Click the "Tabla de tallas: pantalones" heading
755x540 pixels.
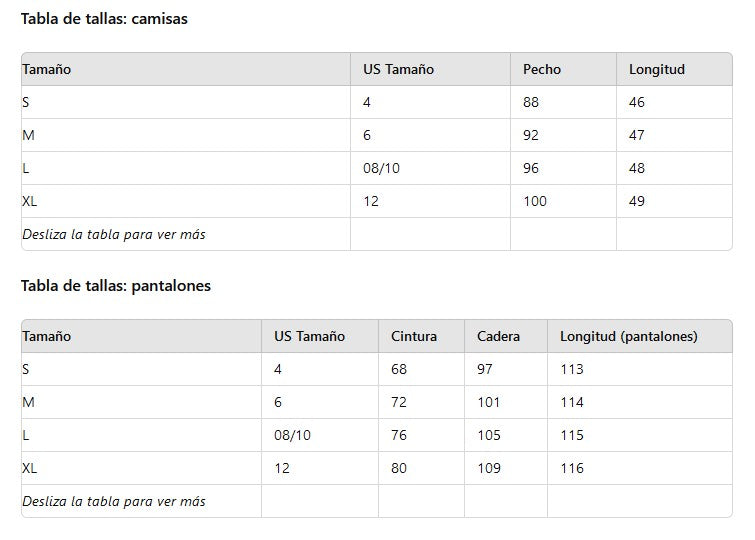click(116, 286)
